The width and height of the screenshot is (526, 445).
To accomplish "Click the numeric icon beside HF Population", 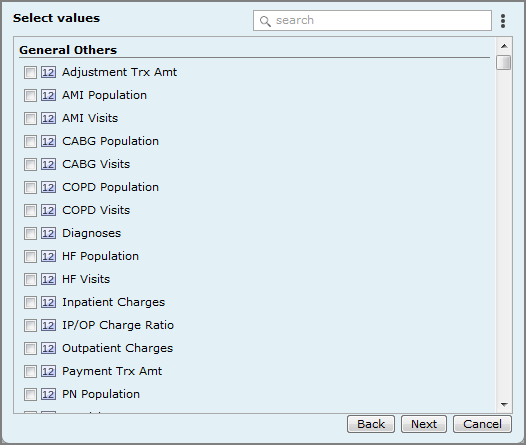I will click(48, 257).
